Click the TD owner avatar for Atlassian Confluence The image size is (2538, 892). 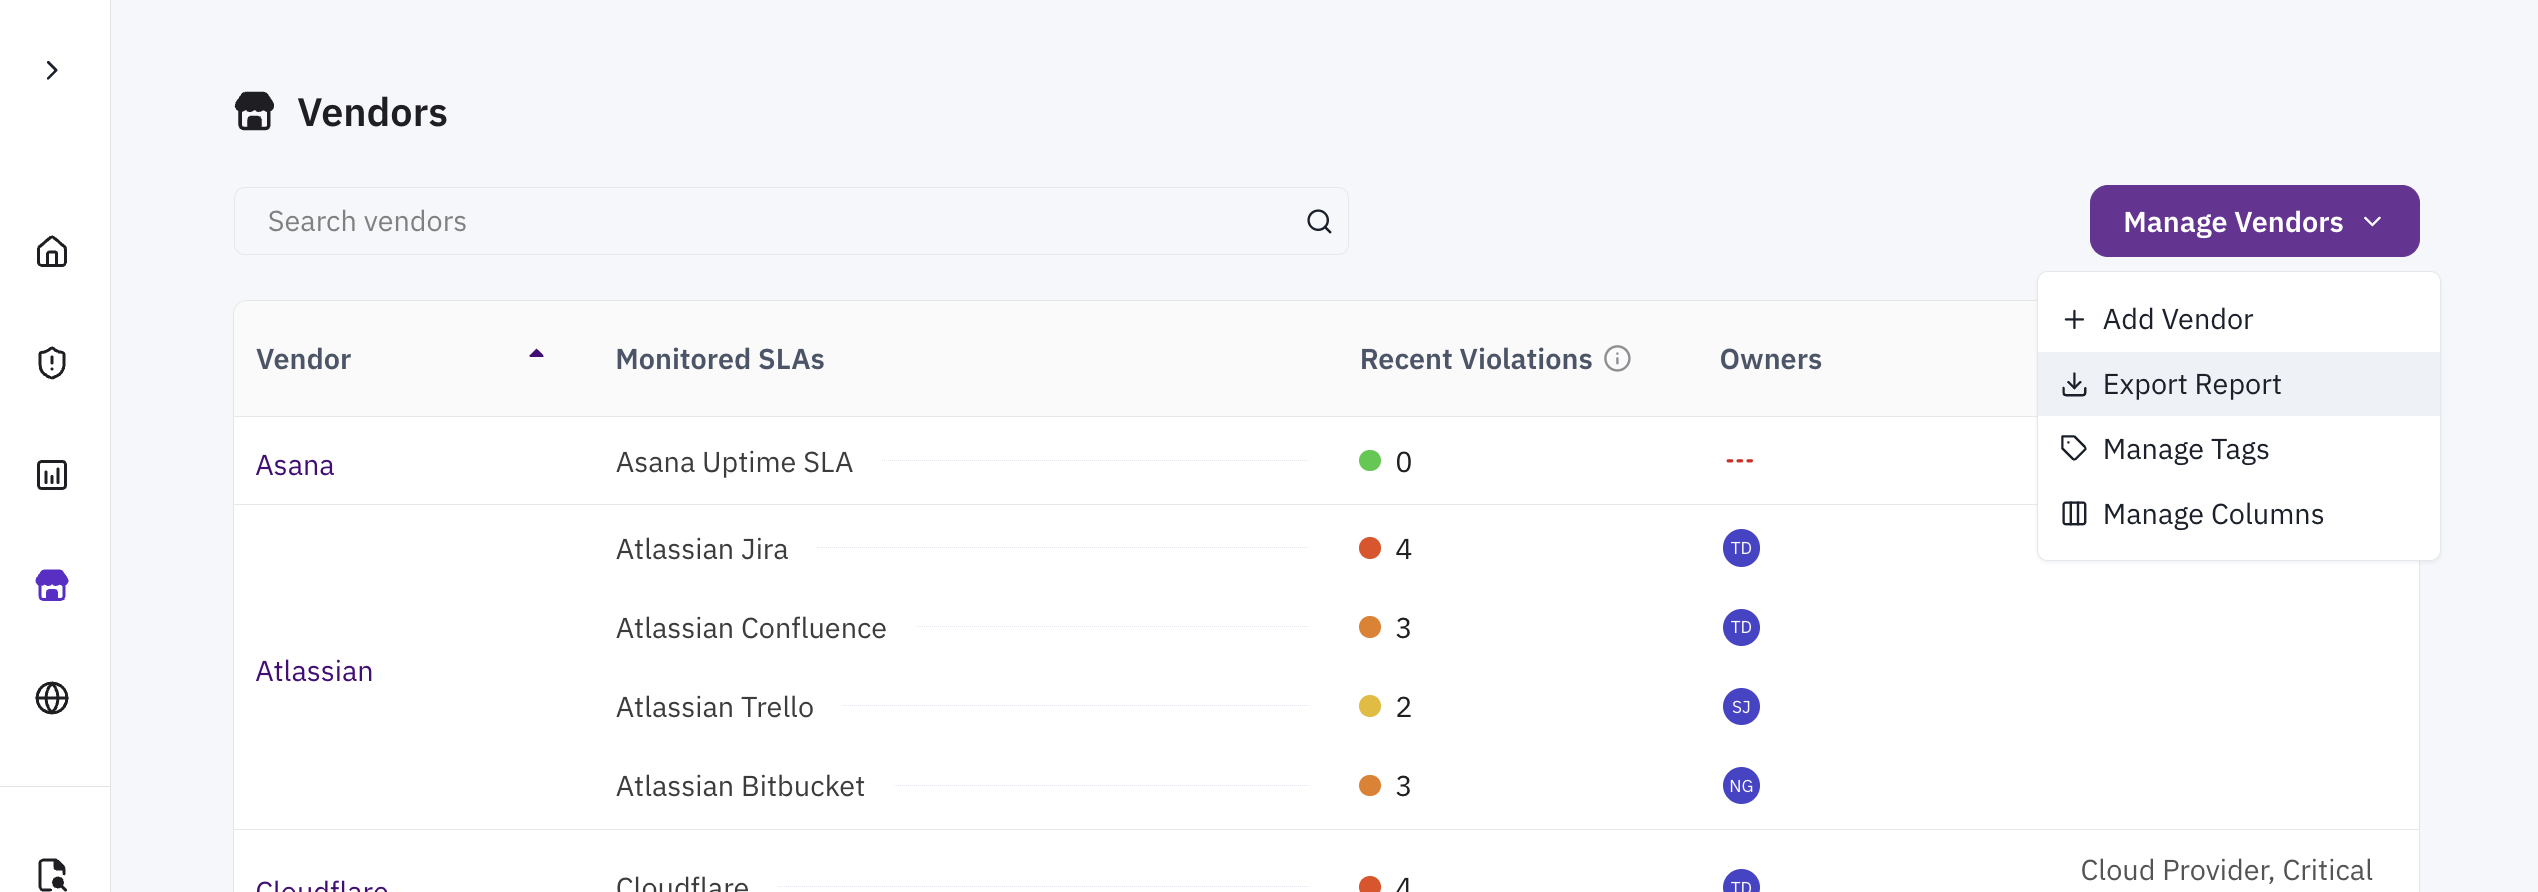click(1741, 627)
